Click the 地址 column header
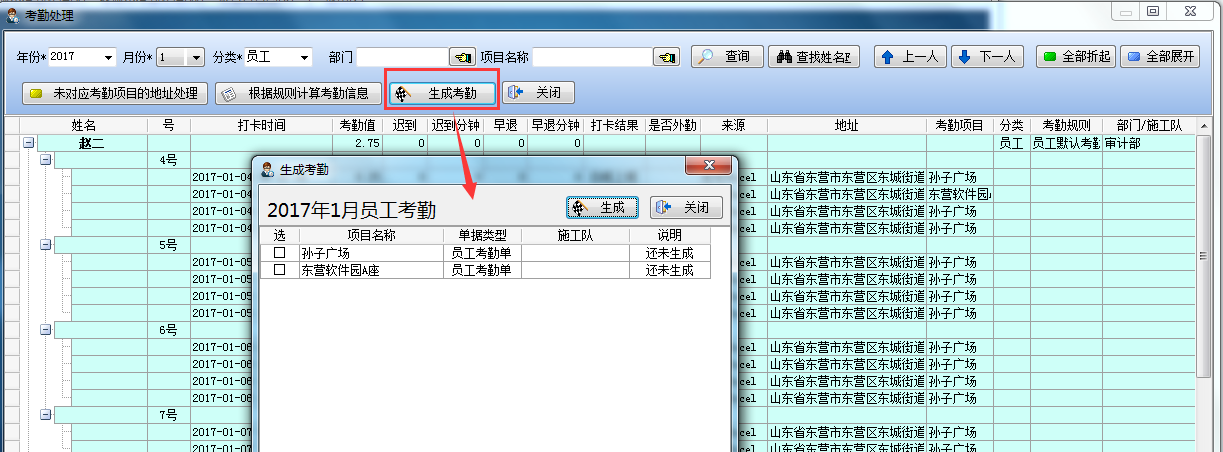Viewport: 1223px width, 452px height. (847, 126)
